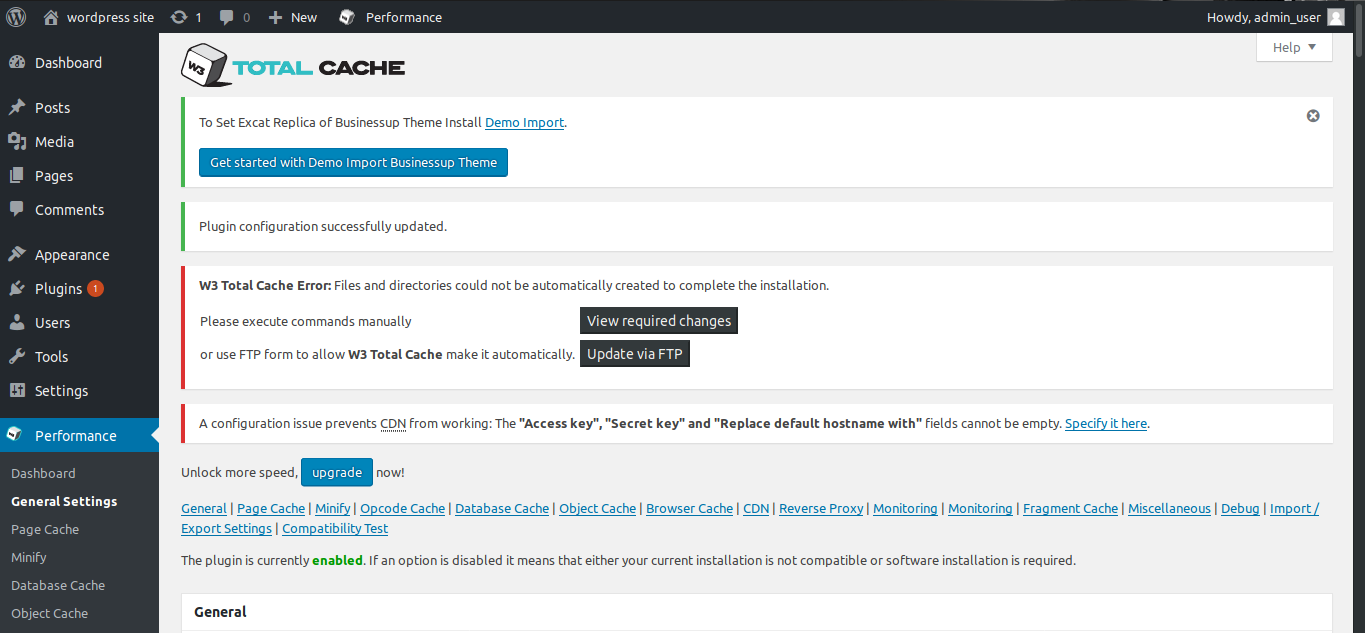Click the blue upgrade button
Viewport: 1365px width, 633px height.
[336, 472]
